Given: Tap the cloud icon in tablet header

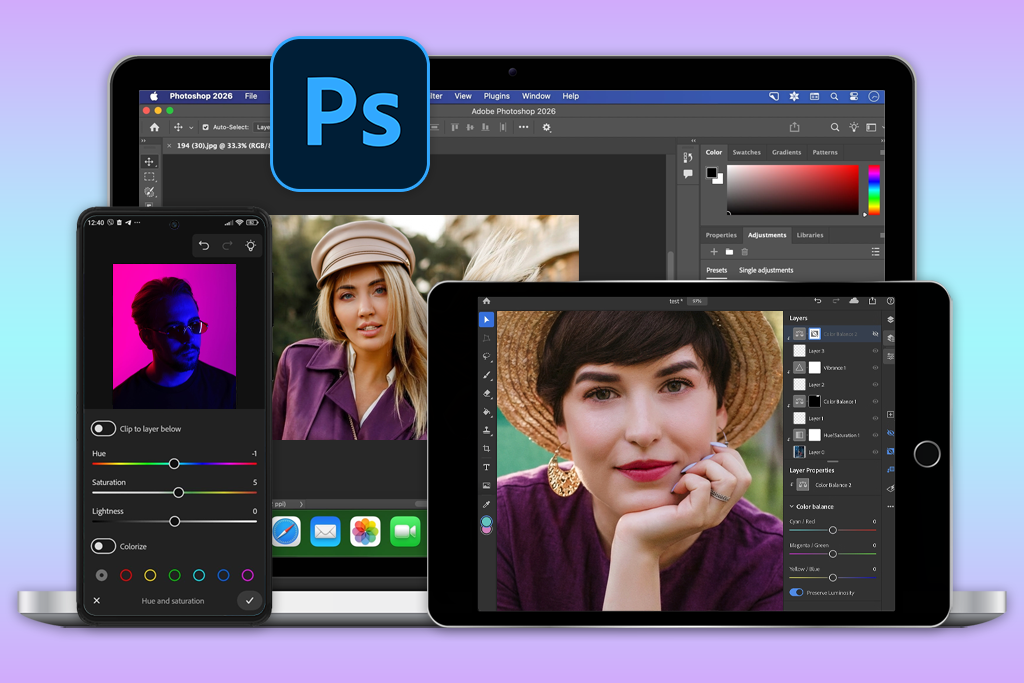Looking at the screenshot, I should 854,301.
